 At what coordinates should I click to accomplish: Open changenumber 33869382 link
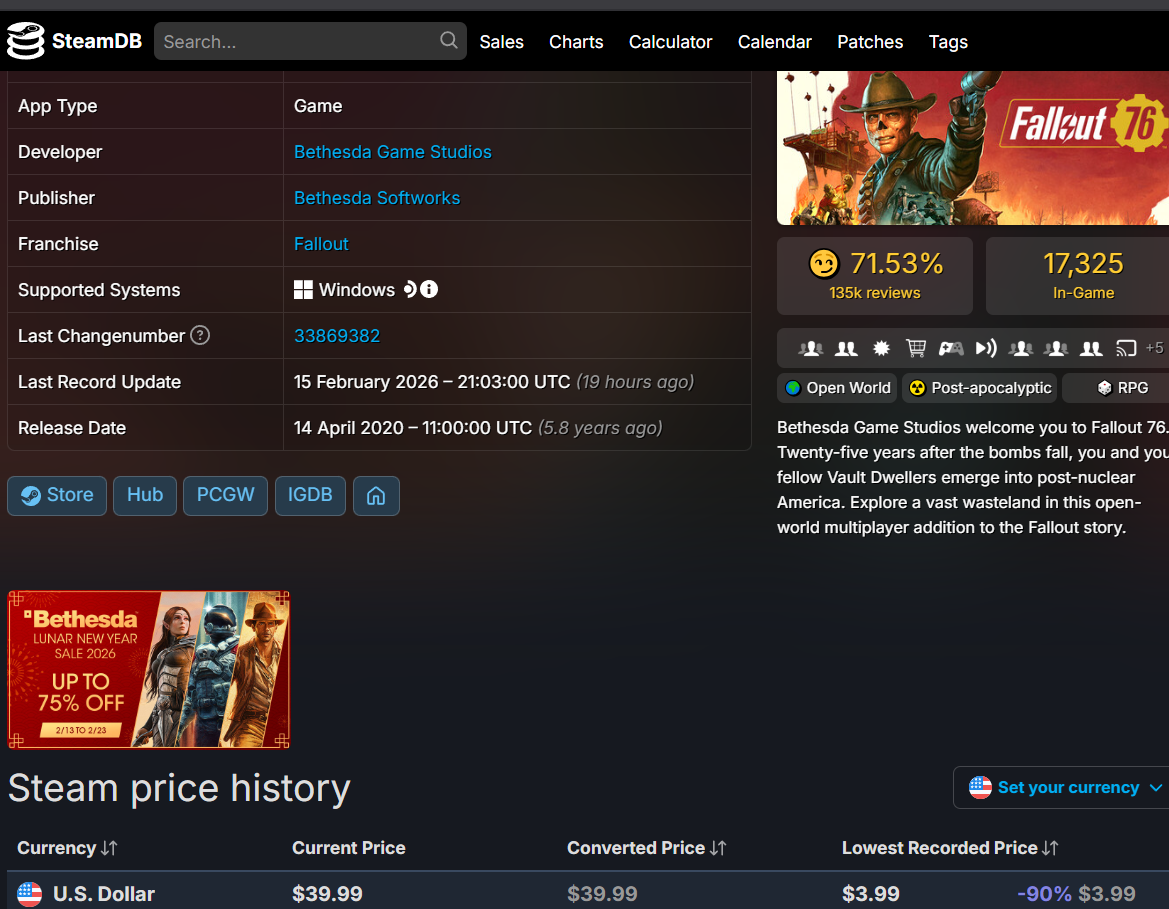click(336, 336)
